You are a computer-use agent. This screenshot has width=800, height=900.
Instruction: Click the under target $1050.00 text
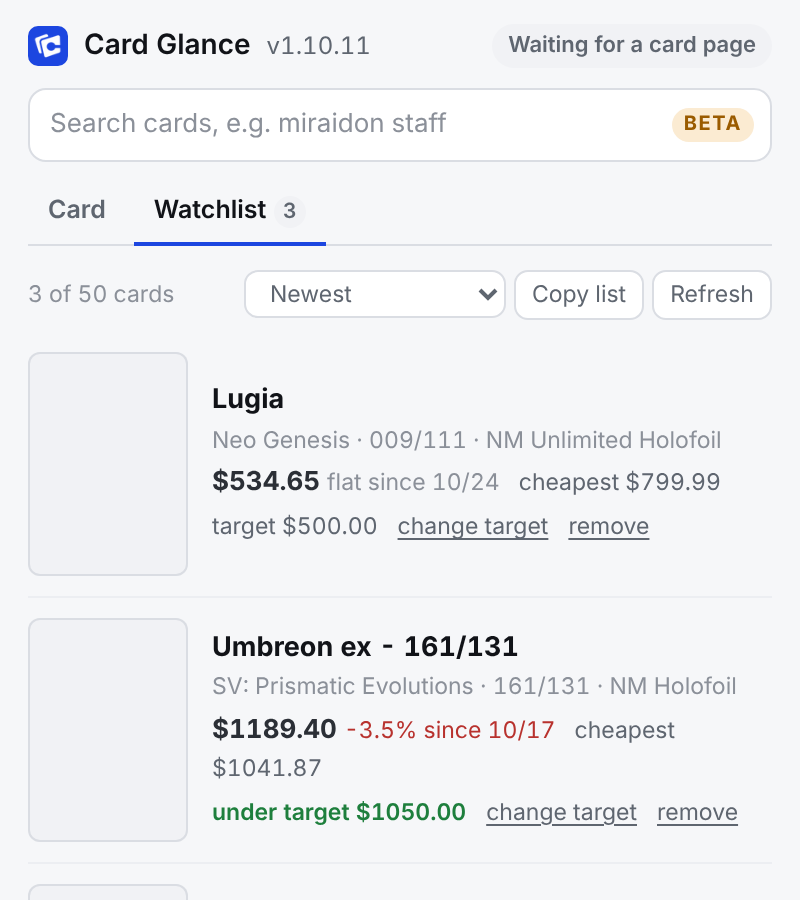pos(339,812)
